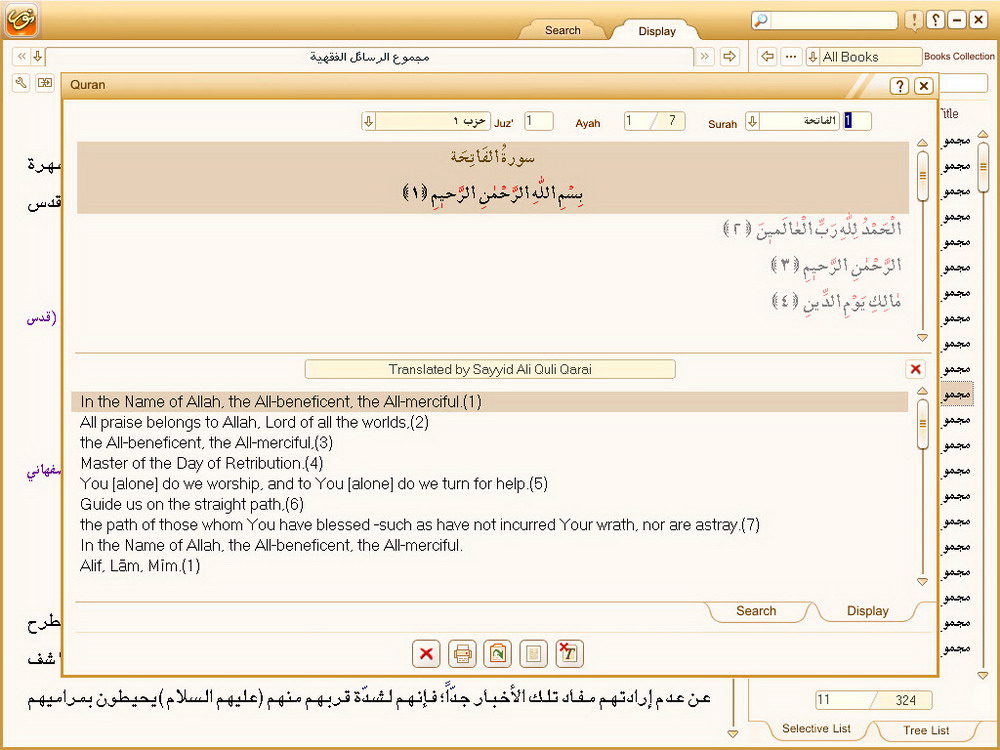The width and height of the screenshot is (1000, 750).
Task: Click the clipboard with green arrow icon
Action: [x=498, y=654]
